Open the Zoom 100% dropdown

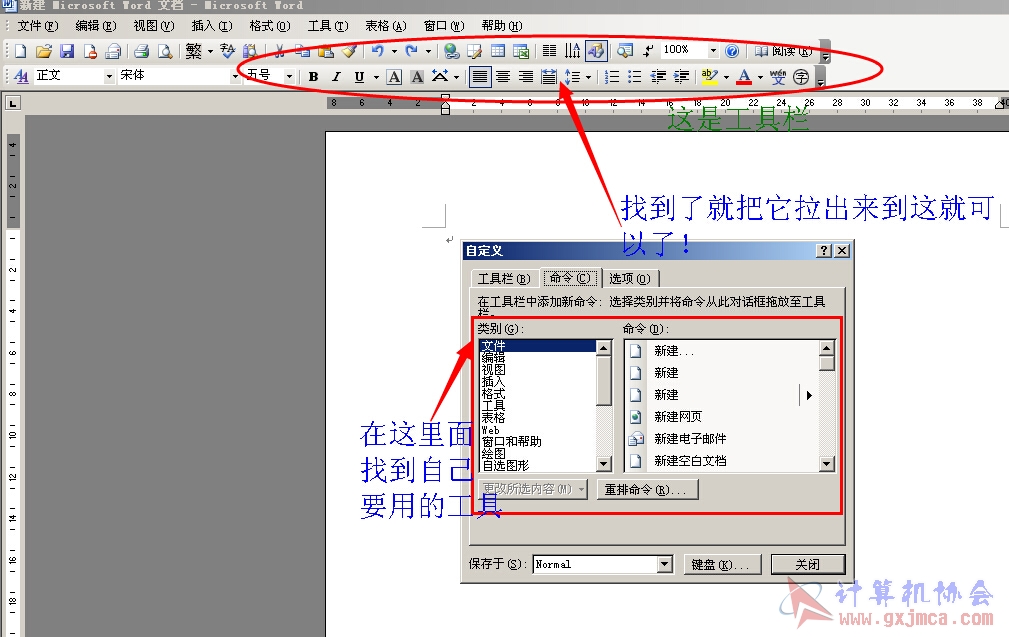[x=713, y=50]
